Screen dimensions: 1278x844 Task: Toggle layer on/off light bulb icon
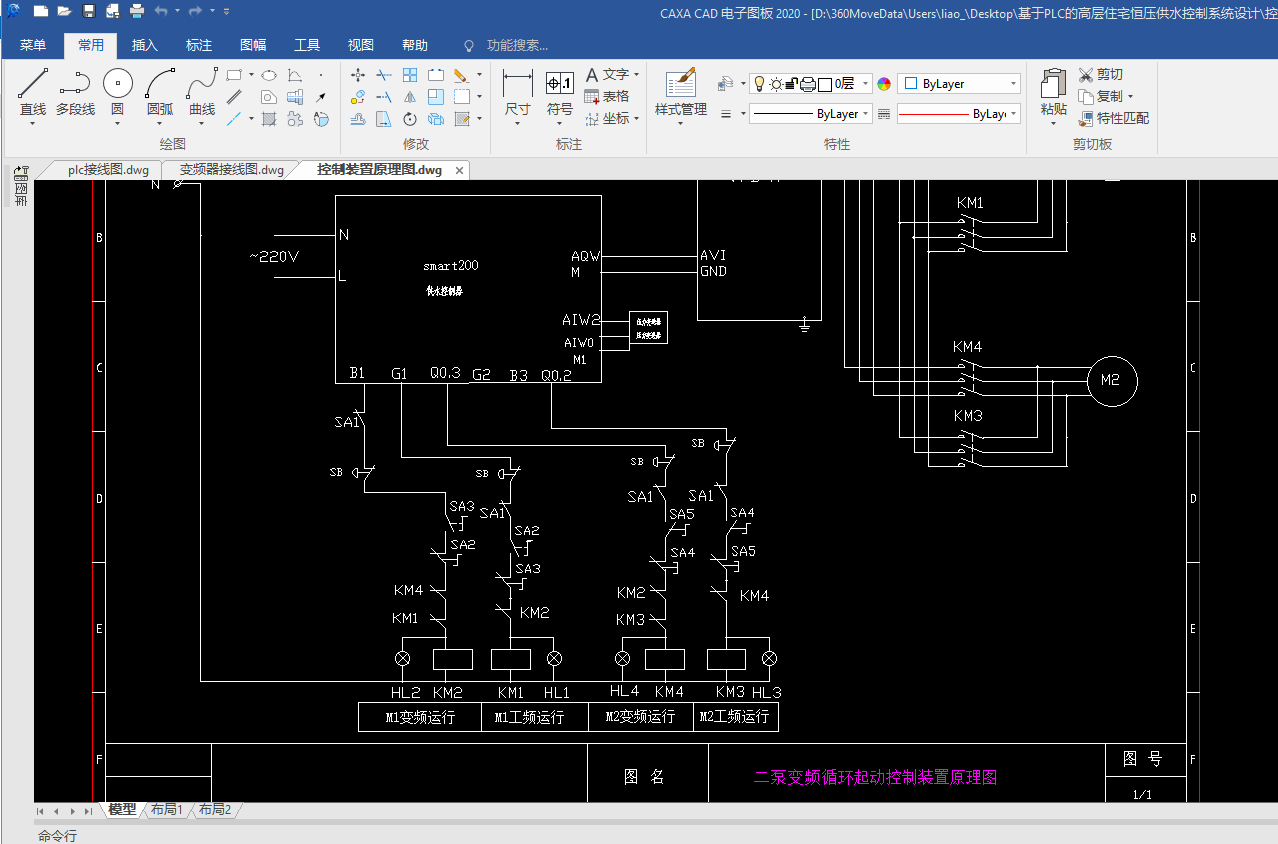(x=759, y=84)
